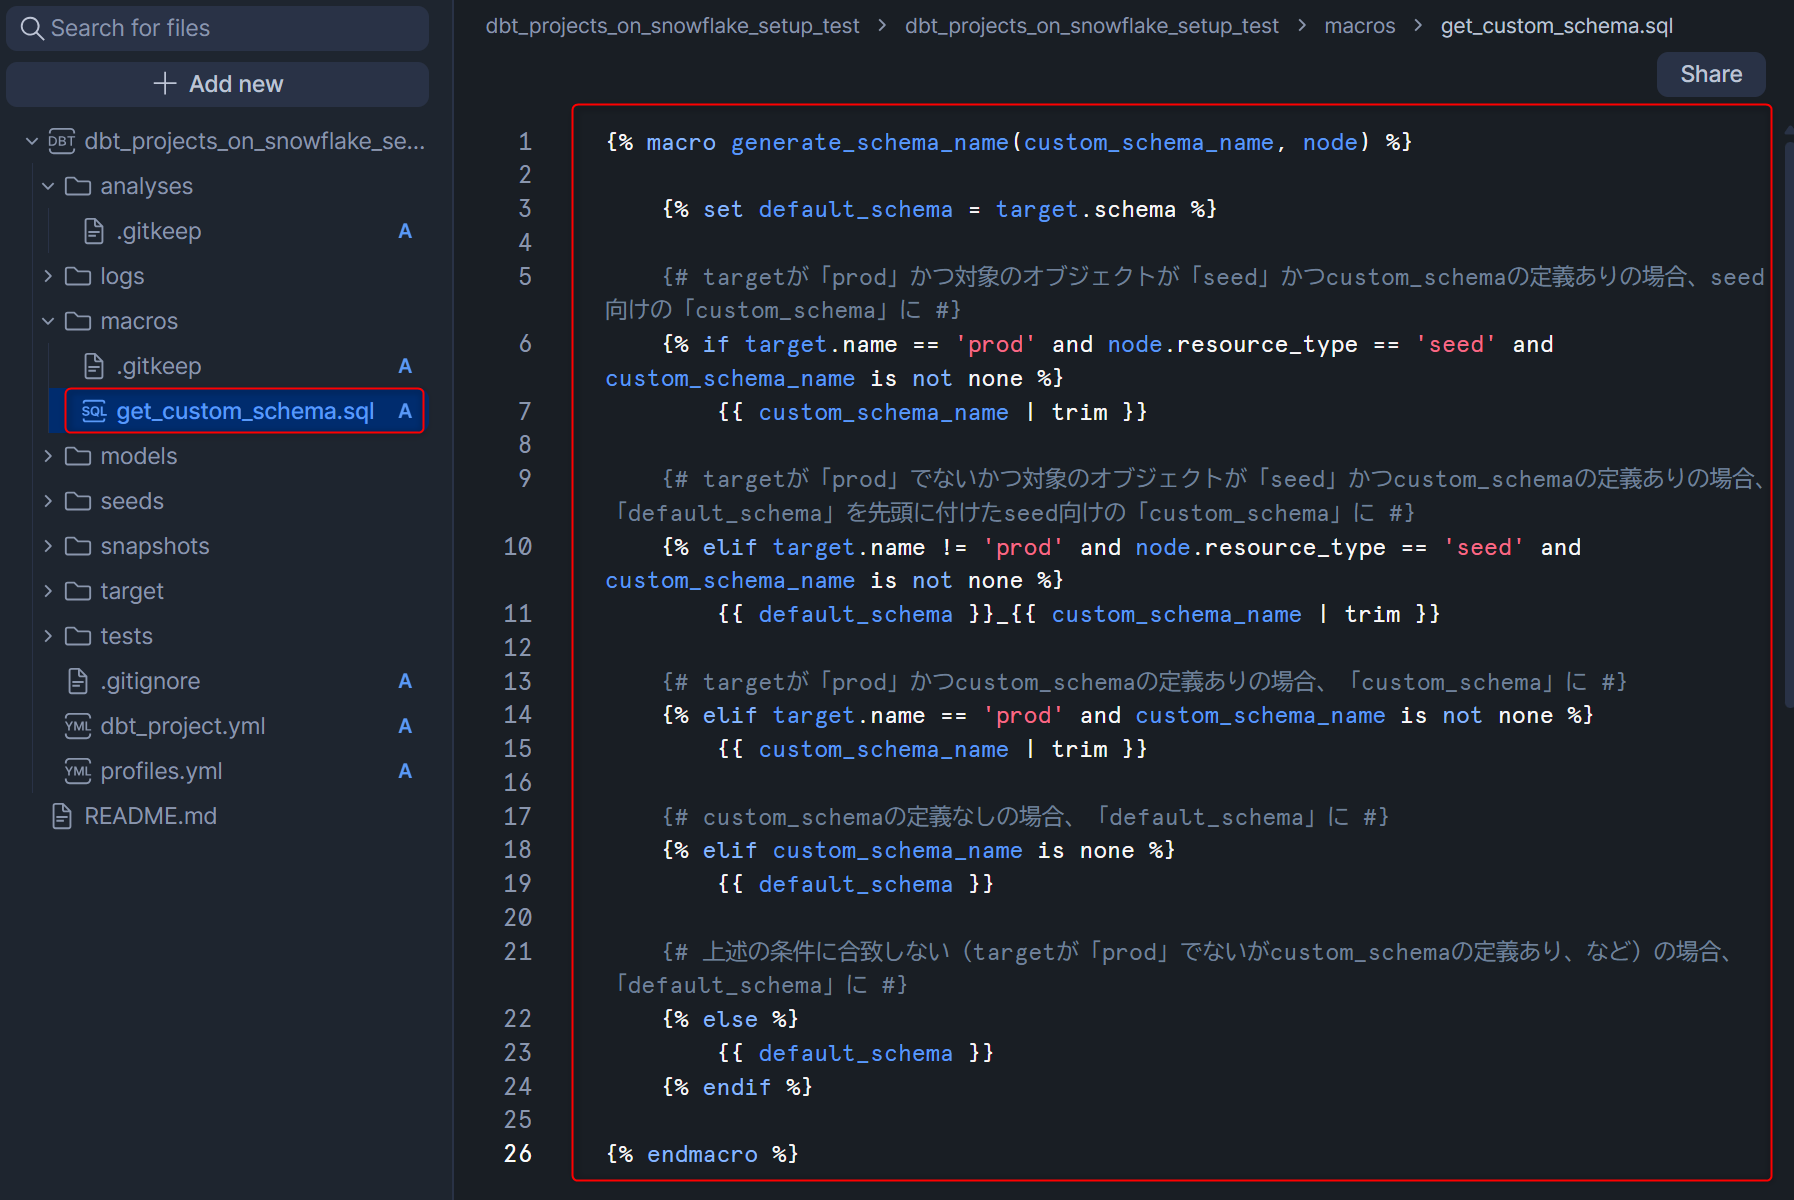This screenshot has width=1794, height=1200.
Task: Click the YML icon next to profiles.yml
Action: point(78,771)
